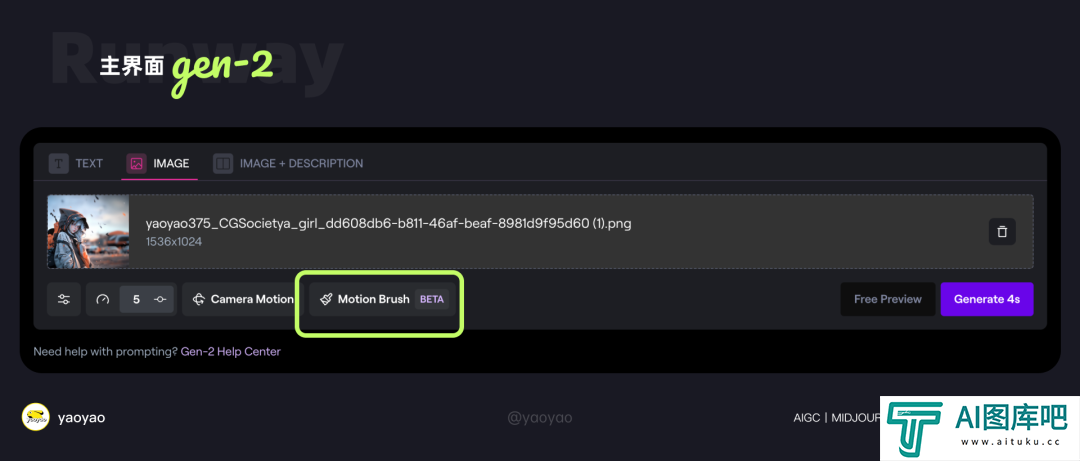Click the uploaded girl image thumbnail
Viewport: 1080px width, 461px height.
[x=89, y=232]
